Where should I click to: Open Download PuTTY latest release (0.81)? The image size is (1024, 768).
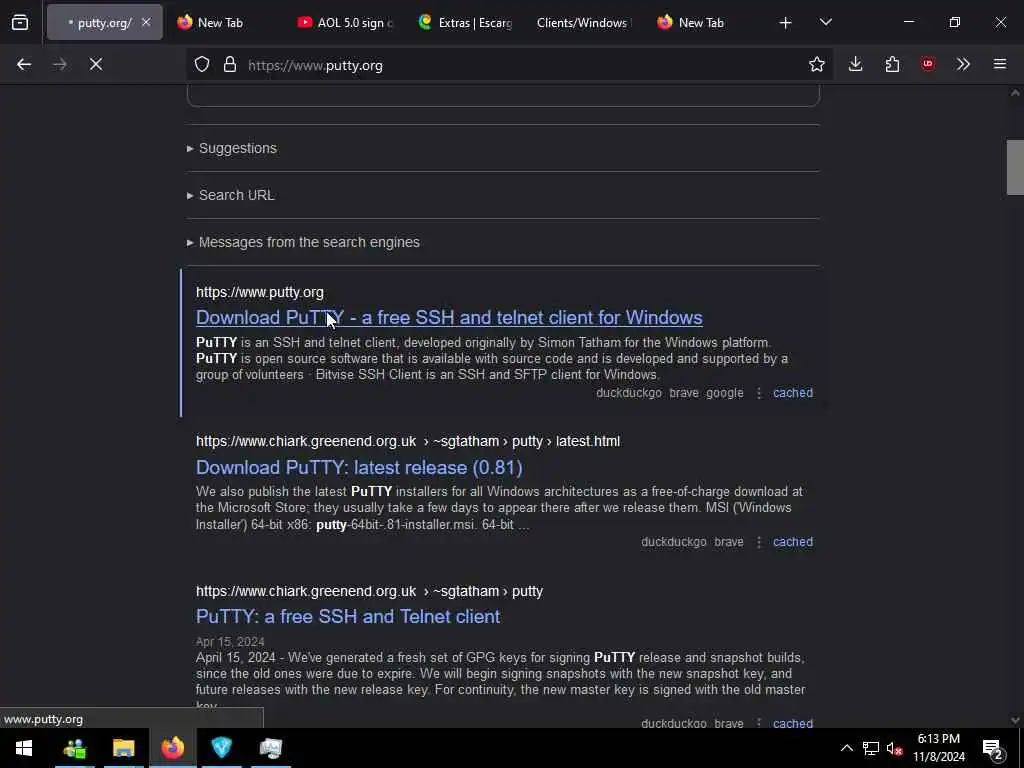pyautogui.click(x=359, y=468)
